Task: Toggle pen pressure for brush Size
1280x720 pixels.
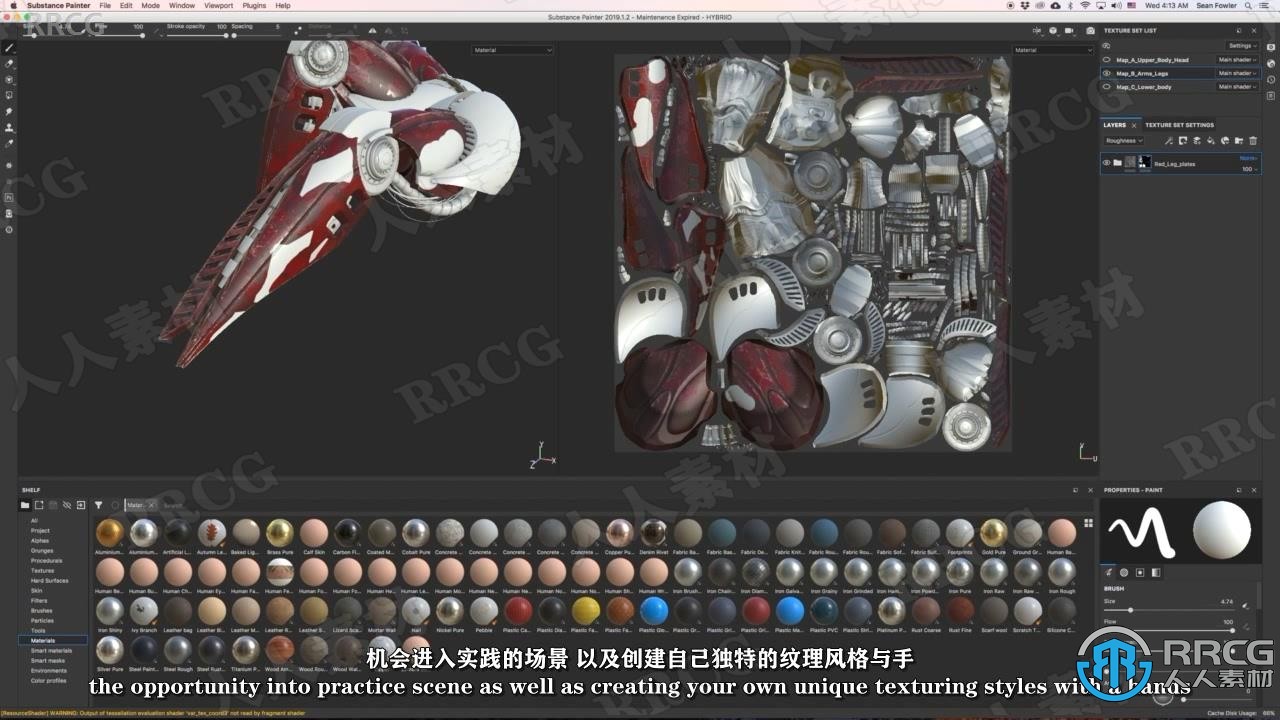Action: [1245, 605]
